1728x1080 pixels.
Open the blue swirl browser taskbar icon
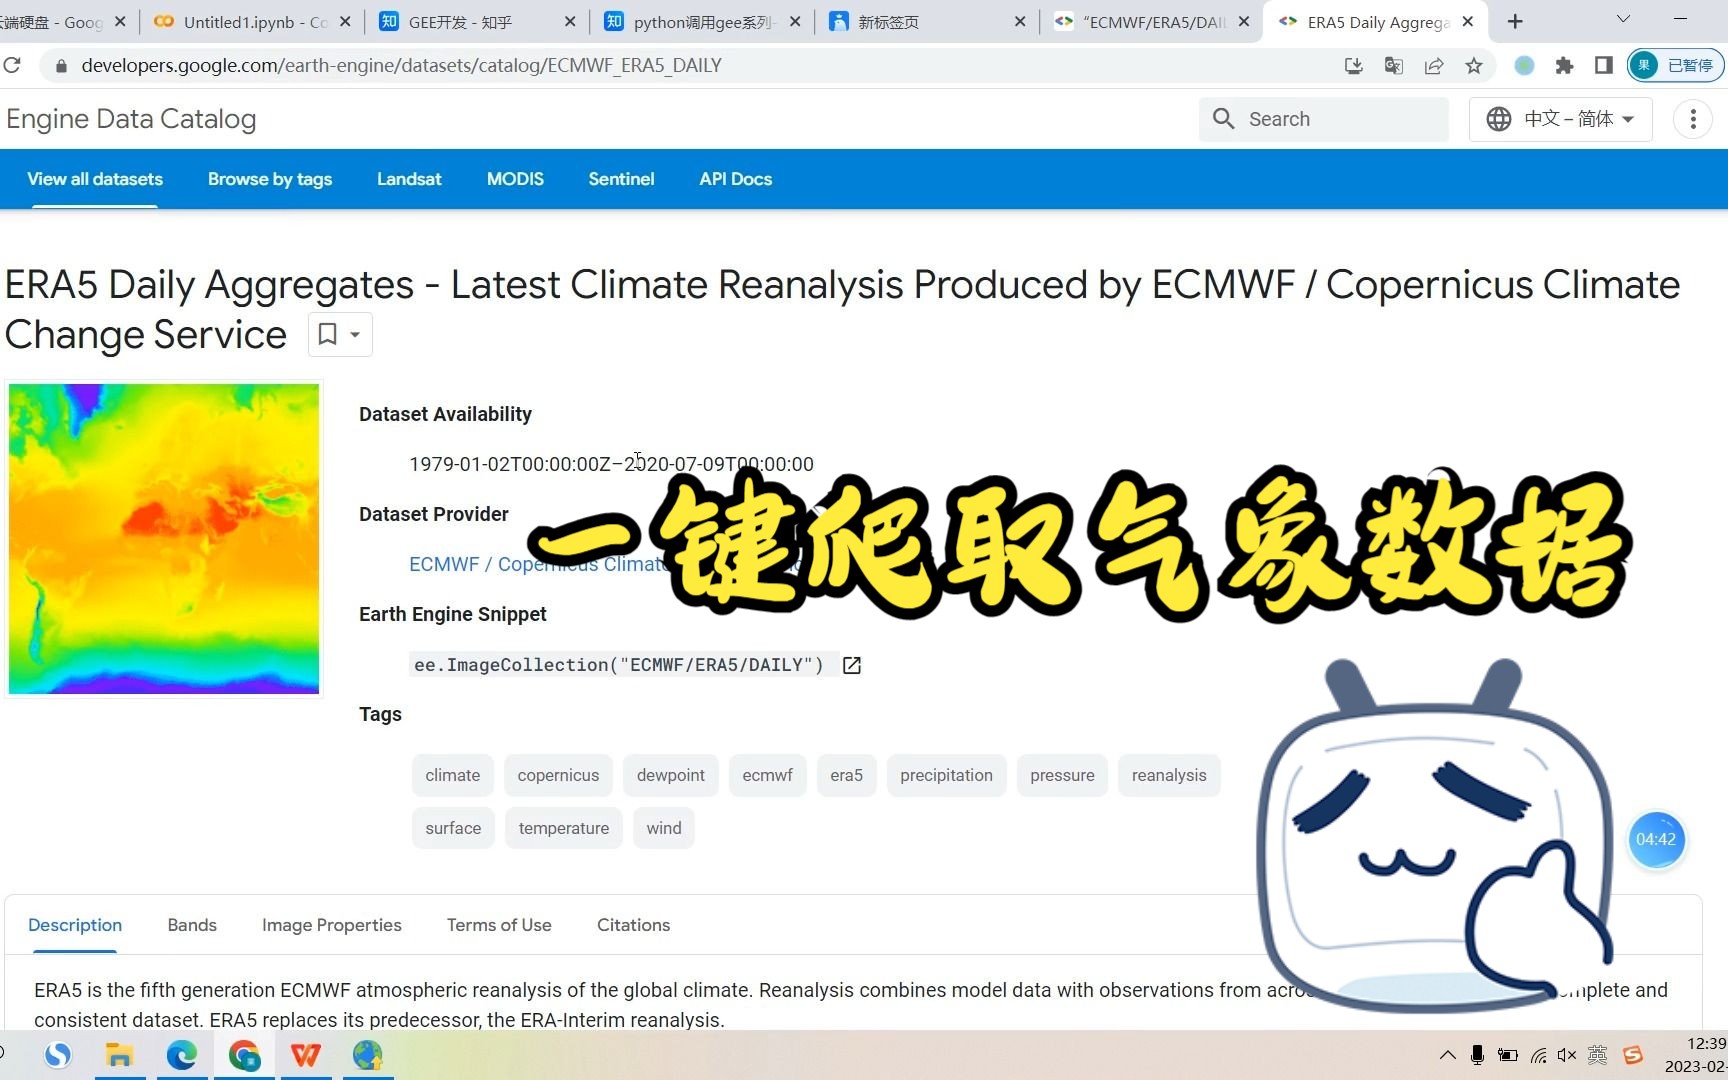pyautogui.click(x=58, y=1055)
